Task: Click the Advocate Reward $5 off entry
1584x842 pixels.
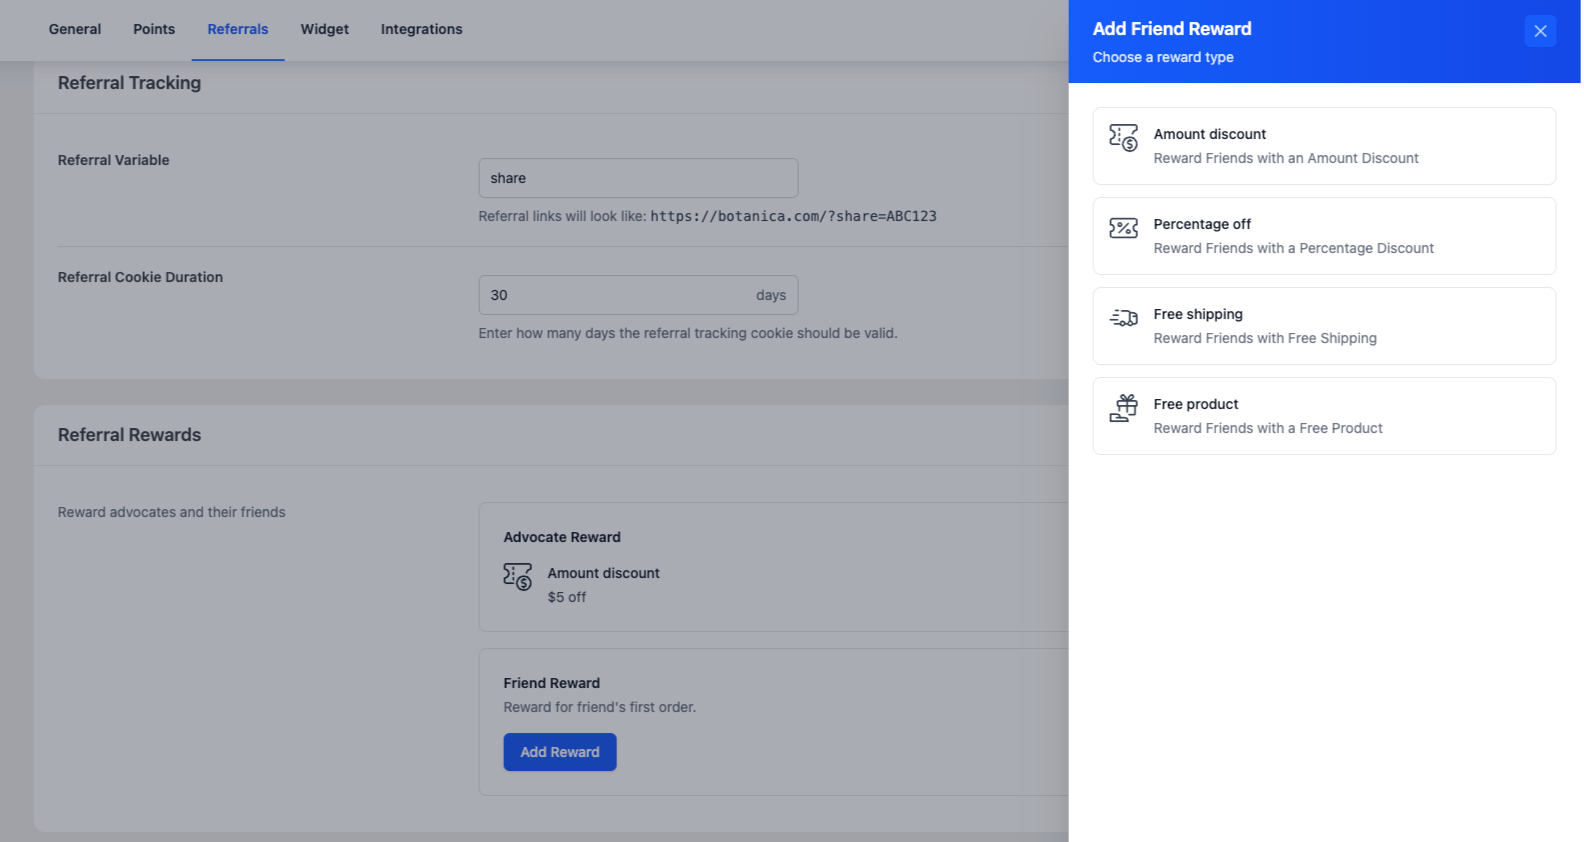Action: [567, 597]
